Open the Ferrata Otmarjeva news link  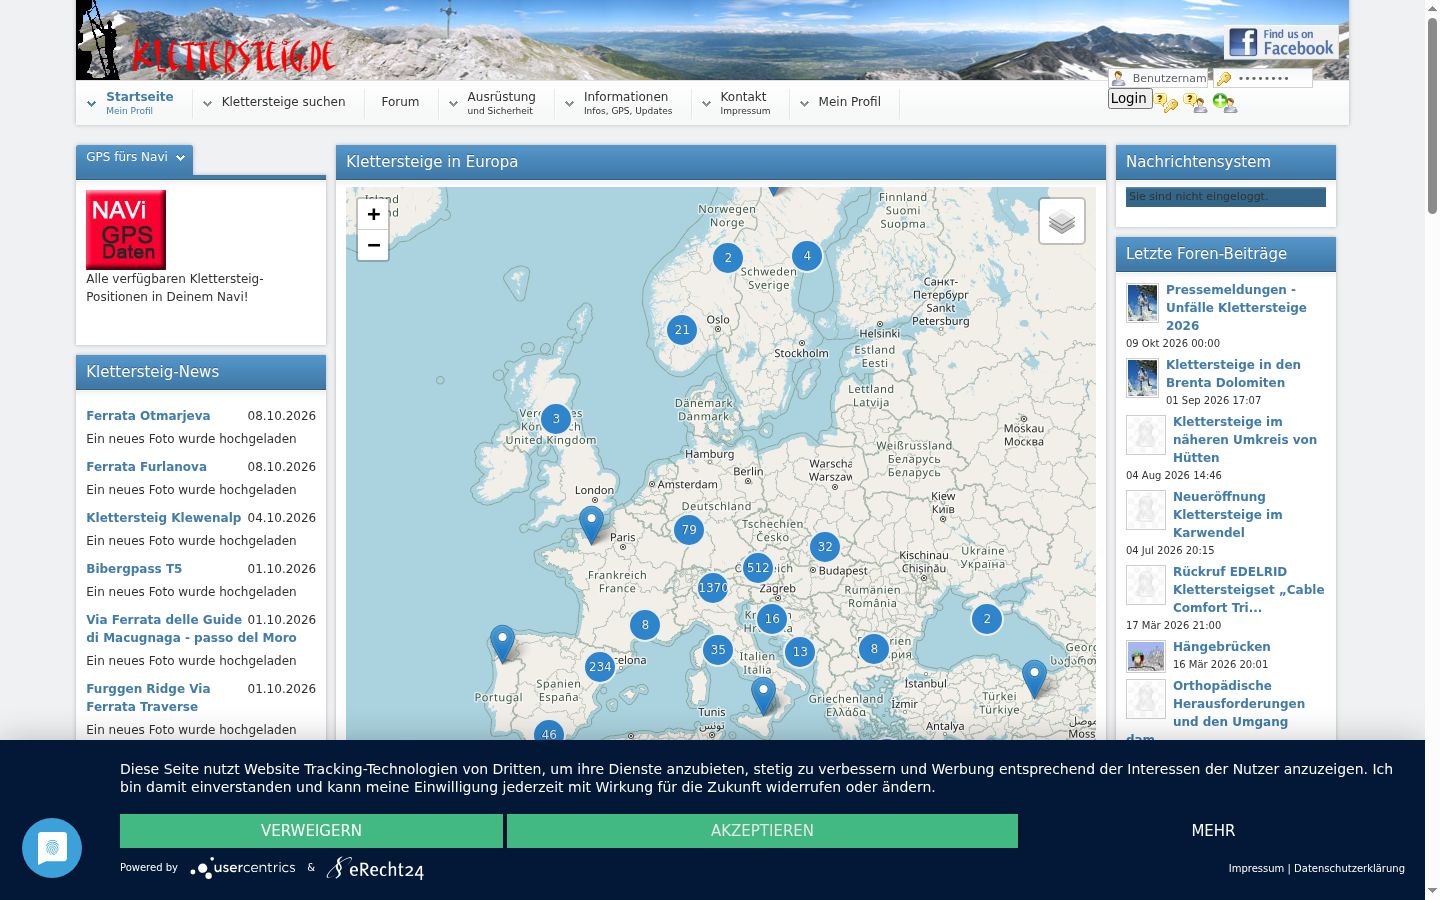[148, 416]
